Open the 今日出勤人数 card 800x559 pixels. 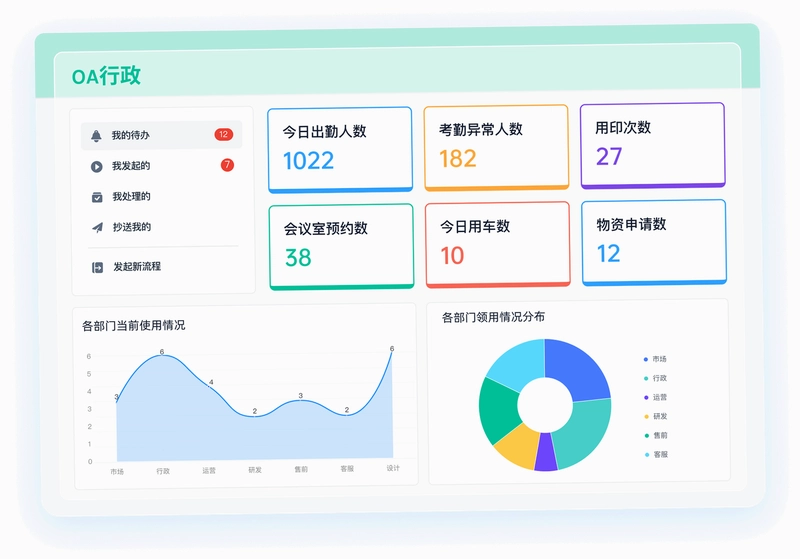pyautogui.click(x=340, y=150)
